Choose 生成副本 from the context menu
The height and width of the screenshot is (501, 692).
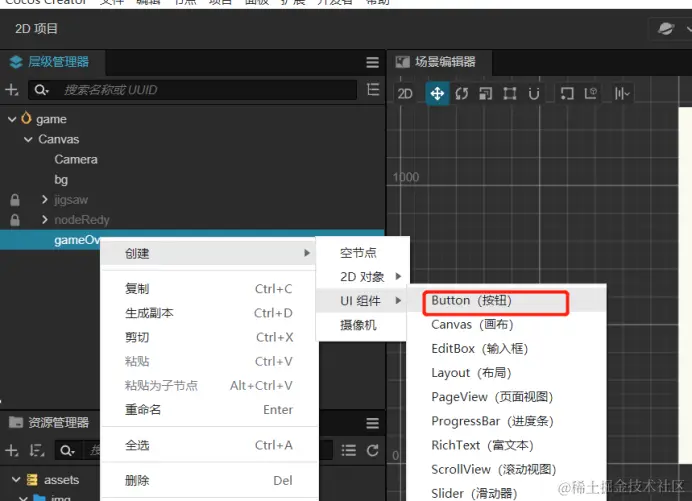point(208,313)
